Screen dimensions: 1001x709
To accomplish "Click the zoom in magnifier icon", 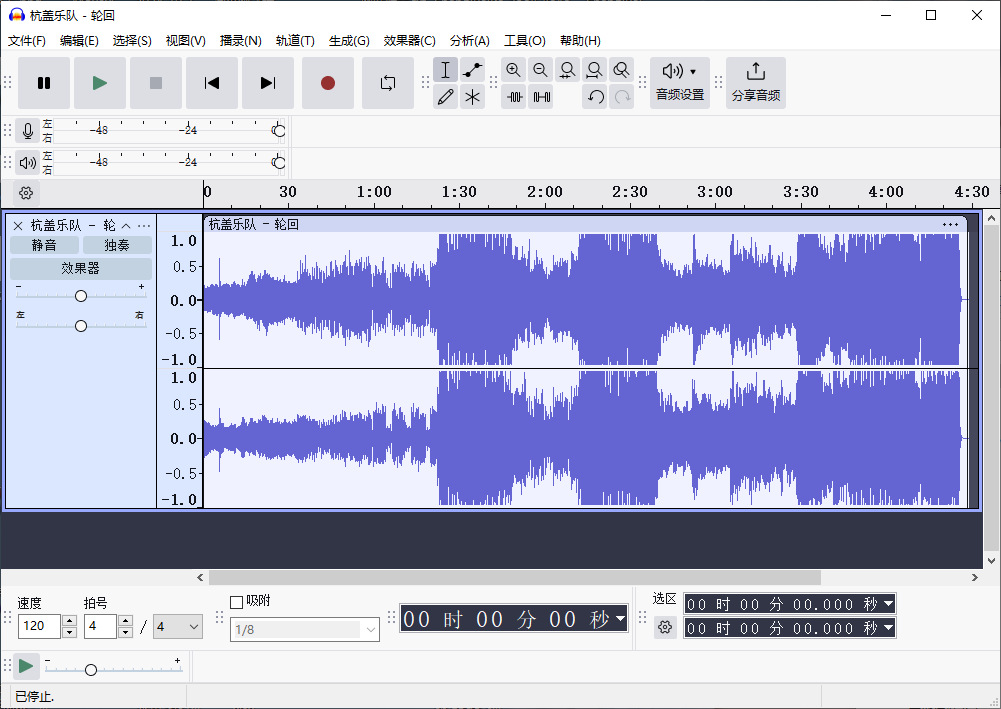I will click(514, 70).
